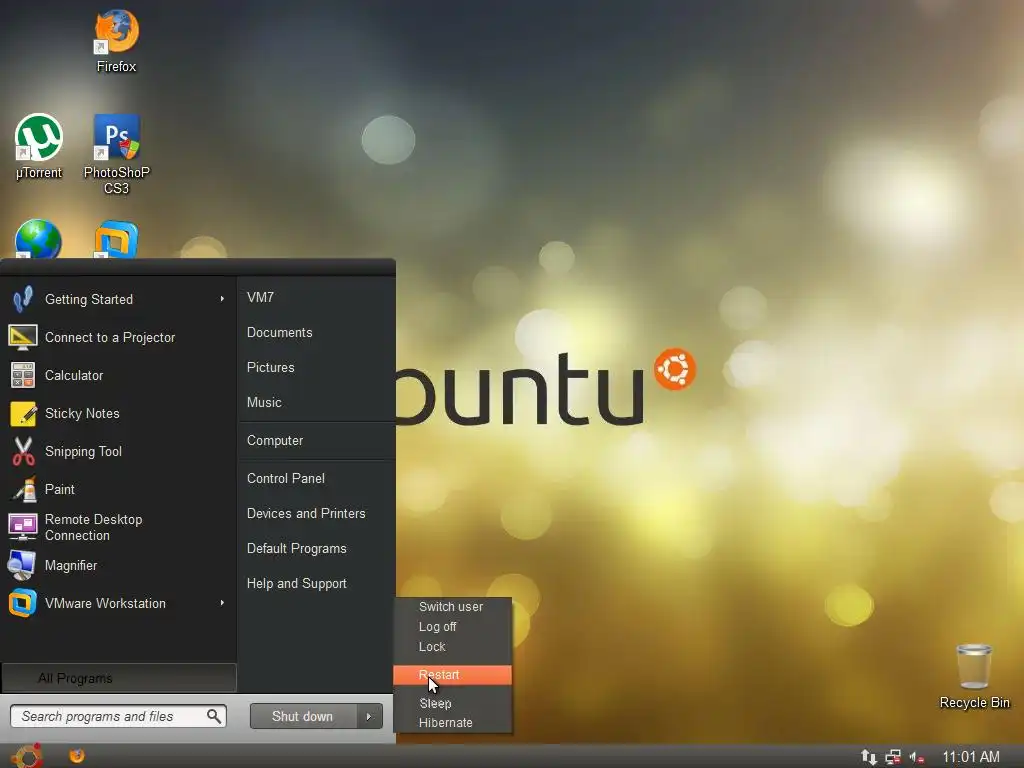Image resolution: width=1024 pixels, height=768 pixels.
Task: Open Music from Start menu
Action: coord(264,402)
